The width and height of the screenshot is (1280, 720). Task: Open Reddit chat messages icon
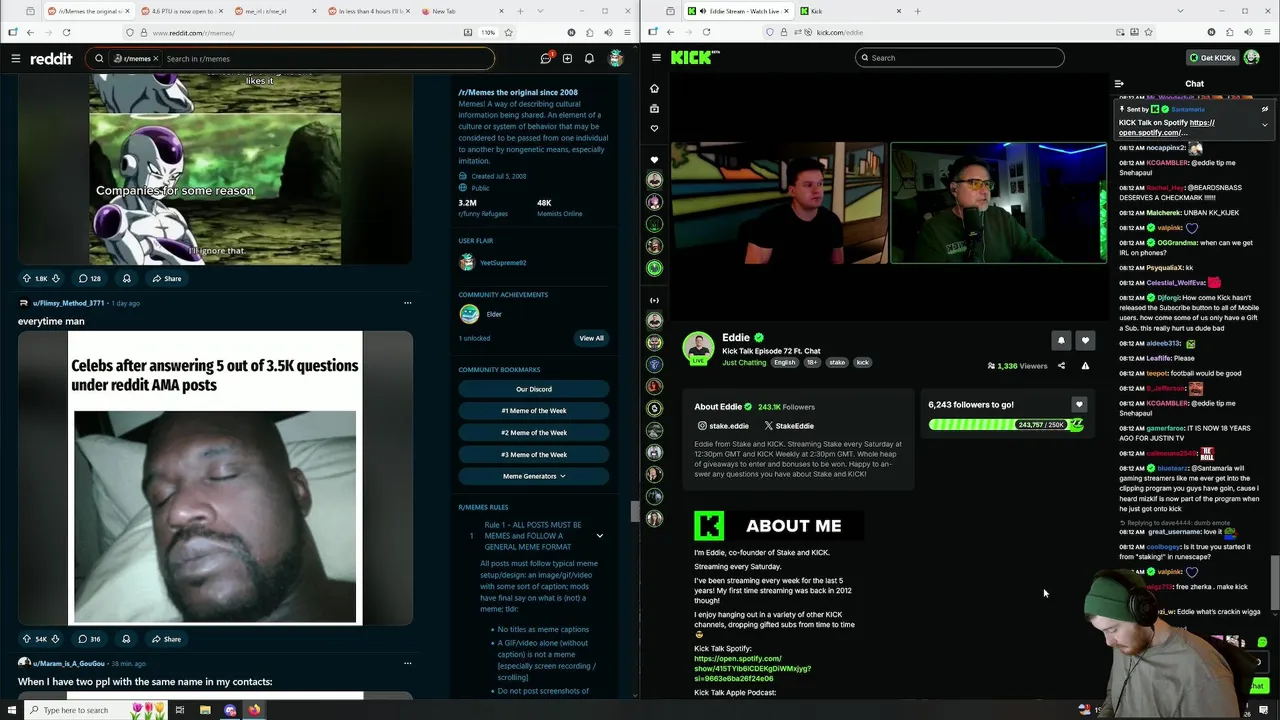point(546,58)
